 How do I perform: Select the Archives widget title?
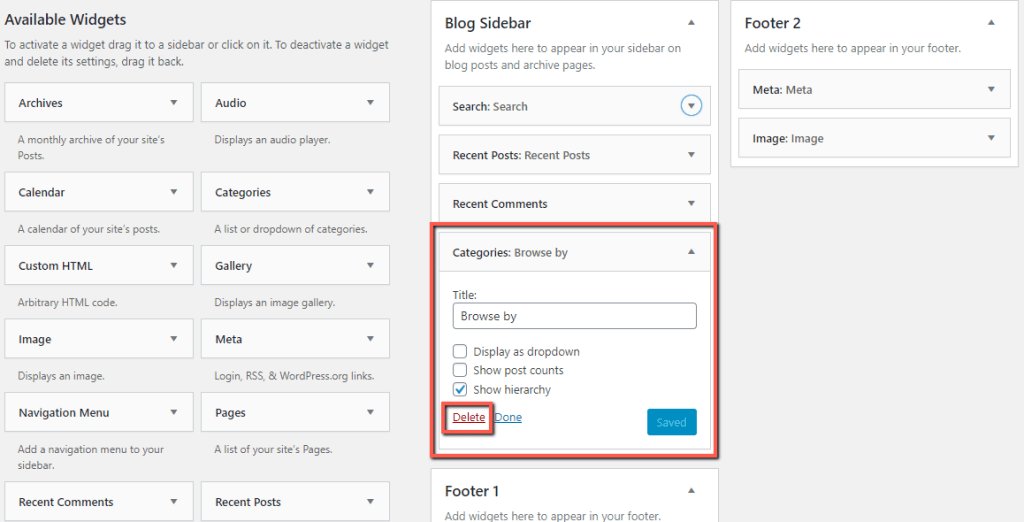(40, 103)
